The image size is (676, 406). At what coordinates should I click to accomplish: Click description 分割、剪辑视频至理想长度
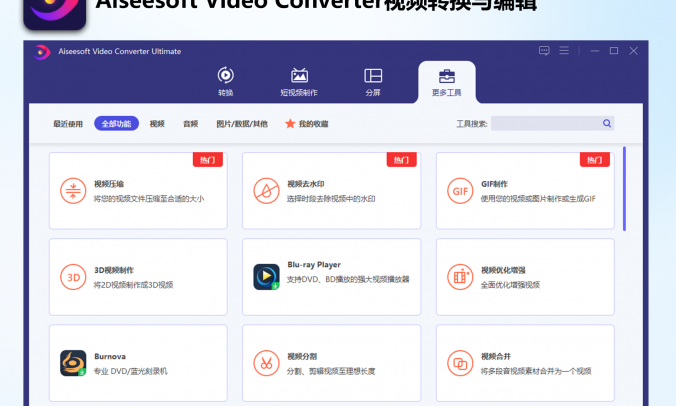click(x=331, y=371)
